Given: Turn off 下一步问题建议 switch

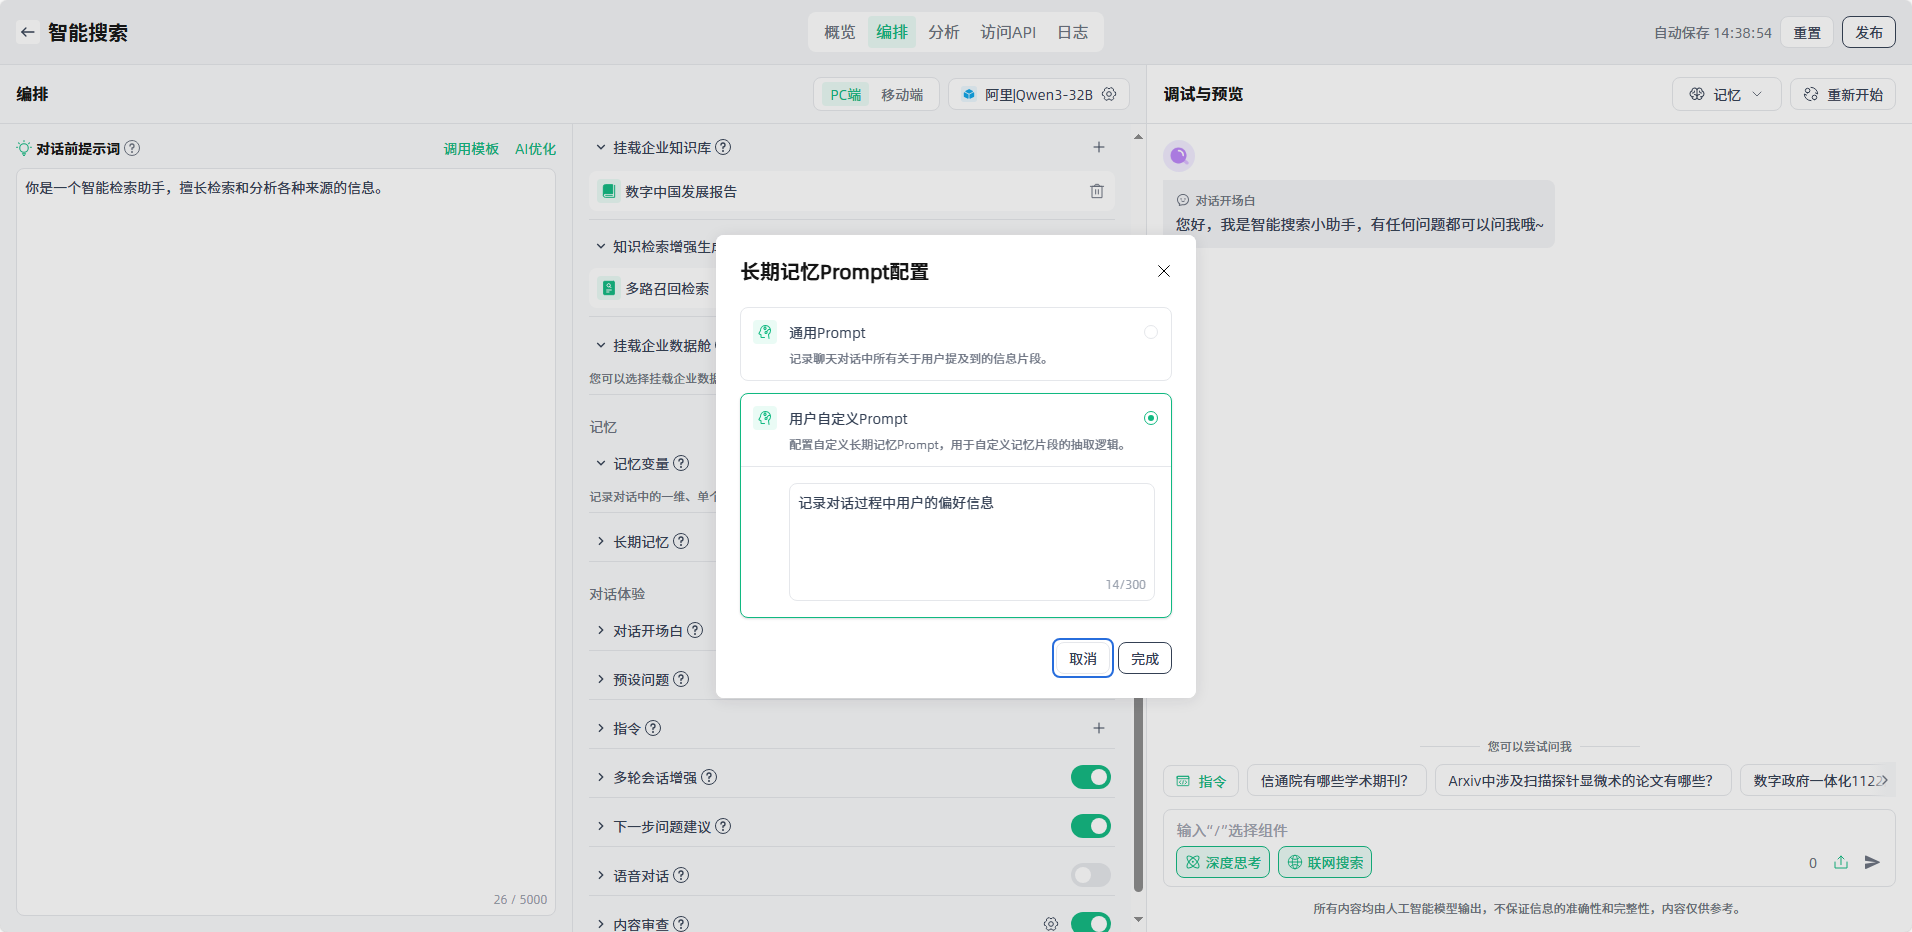Looking at the screenshot, I should click(x=1090, y=826).
